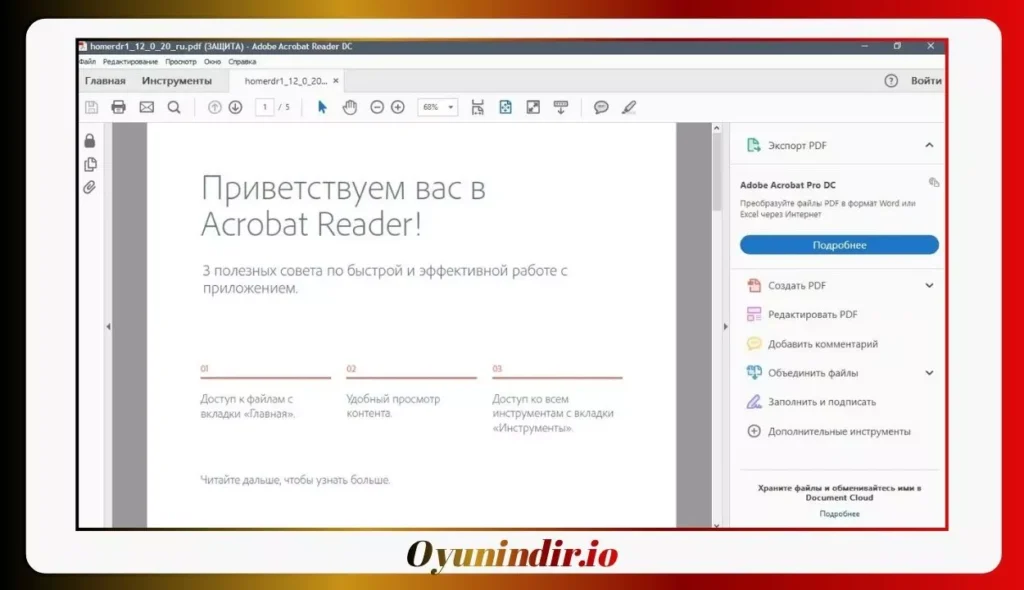Zoom in with plus icon
This screenshot has width=1024, height=590.
click(x=398, y=107)
